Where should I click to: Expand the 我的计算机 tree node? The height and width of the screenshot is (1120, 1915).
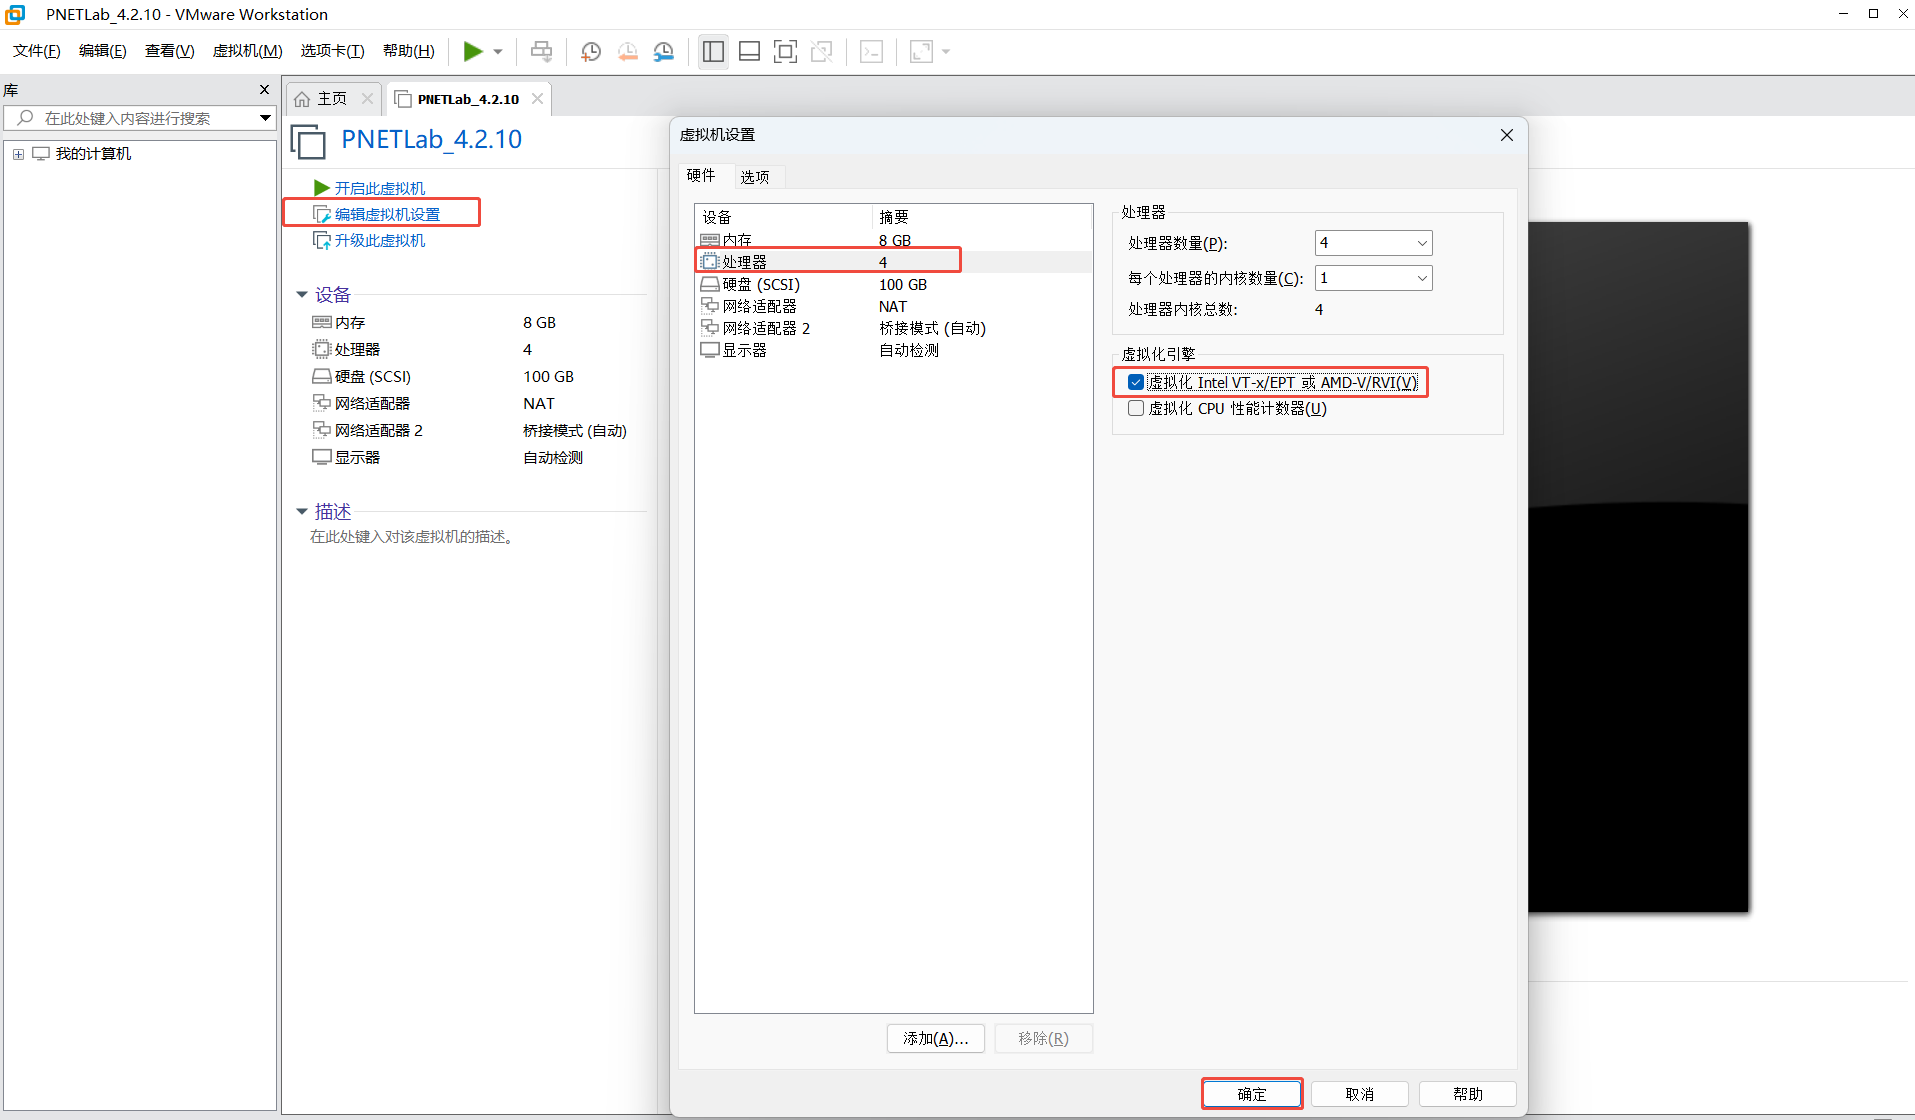coord(18,154)
